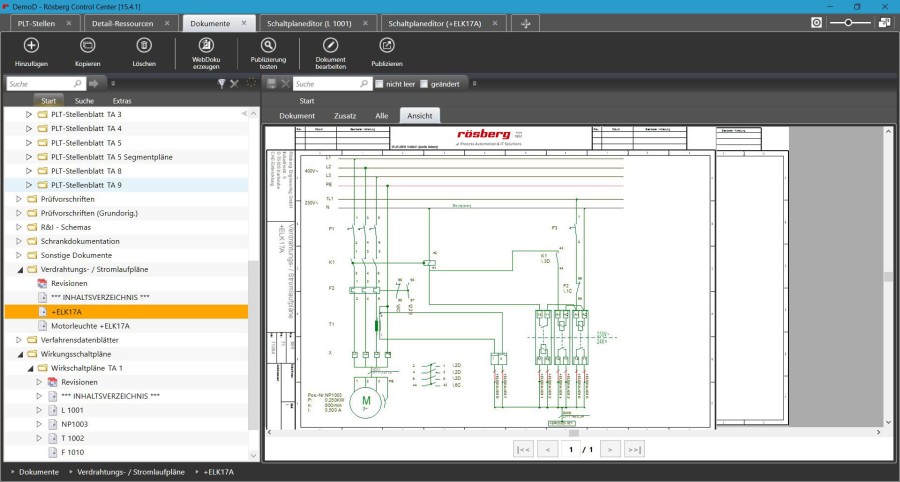Toggle the nicht leer checkbox

pos(379,84)
